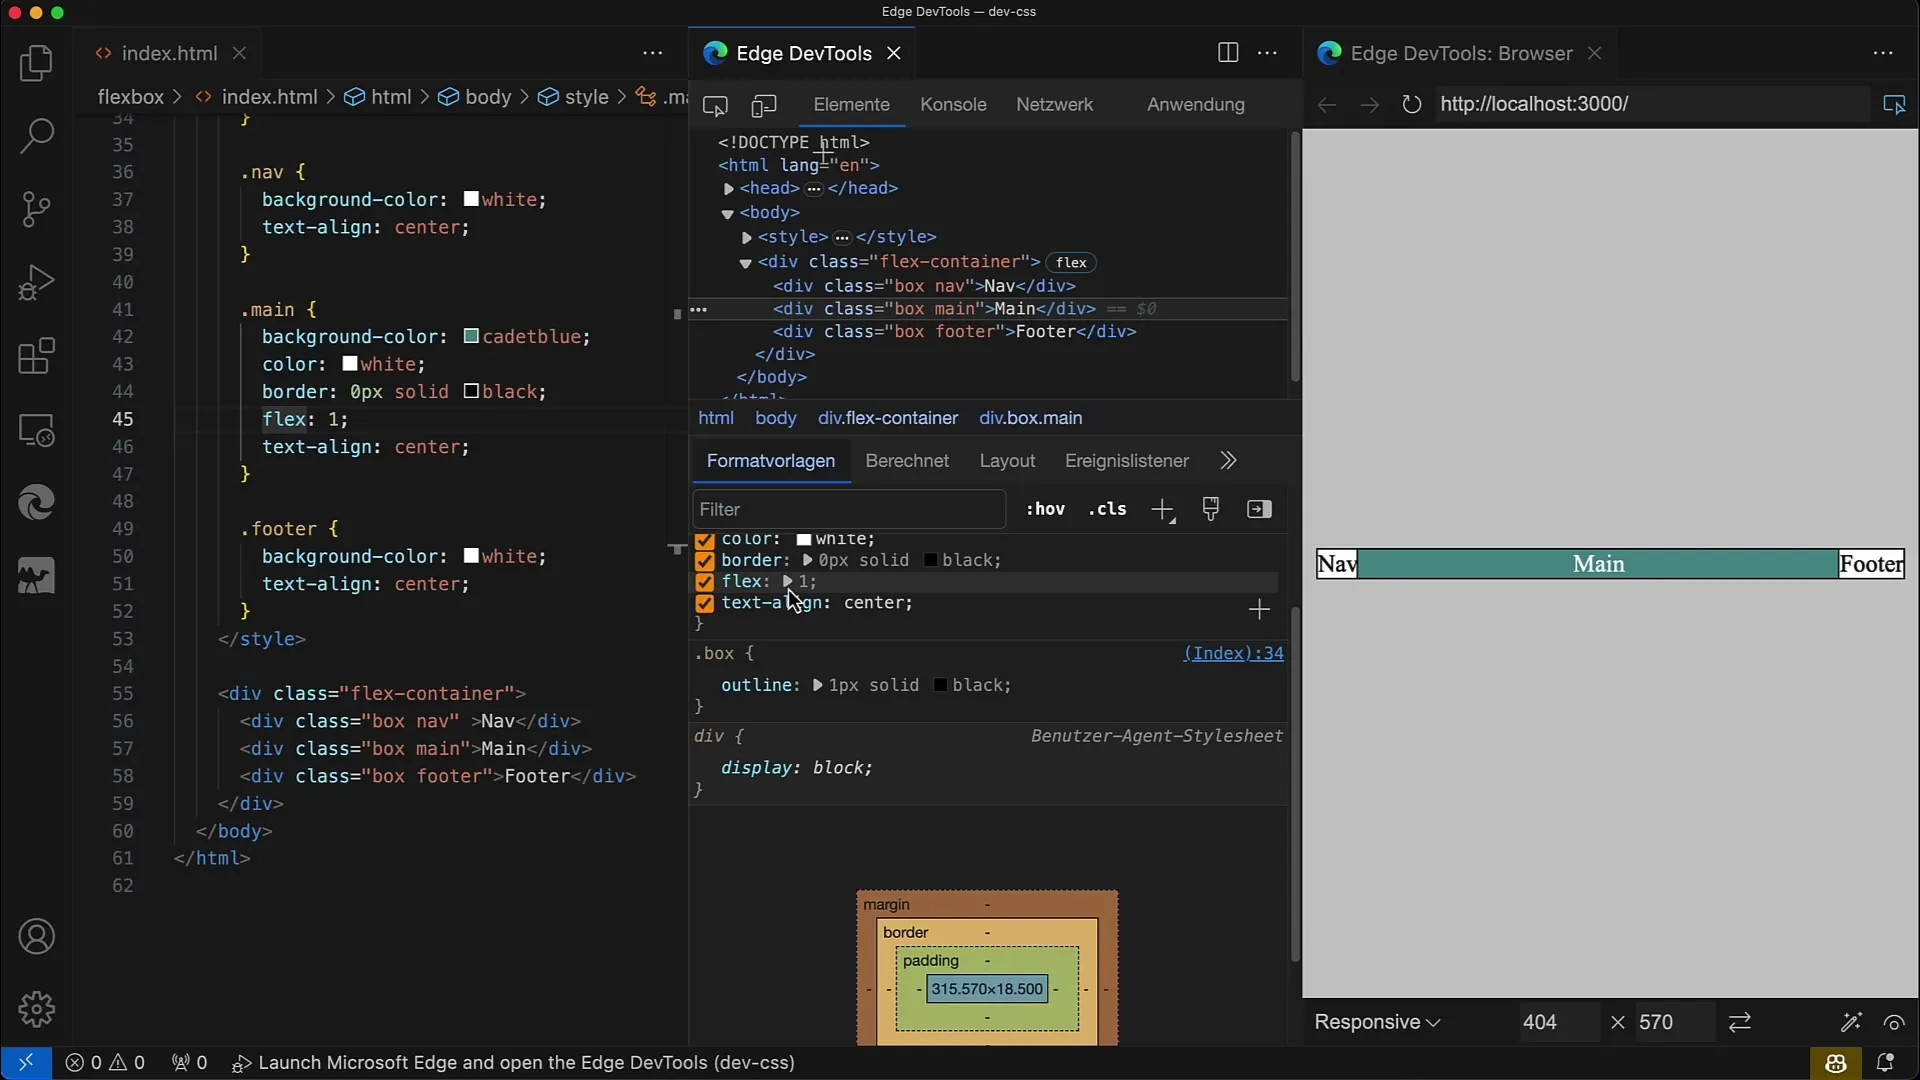Switch to the Anwendung tab

click(1196, 104)
